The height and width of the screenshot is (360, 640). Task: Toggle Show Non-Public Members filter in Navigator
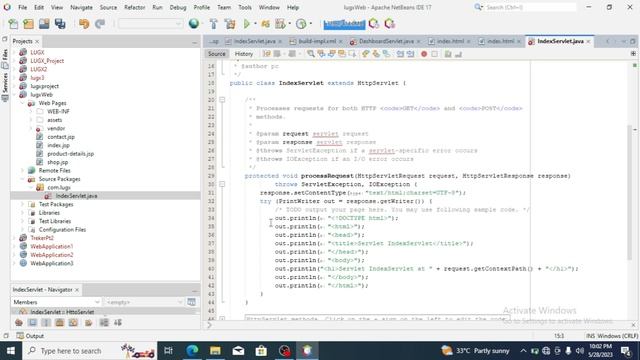coord(60,323)
